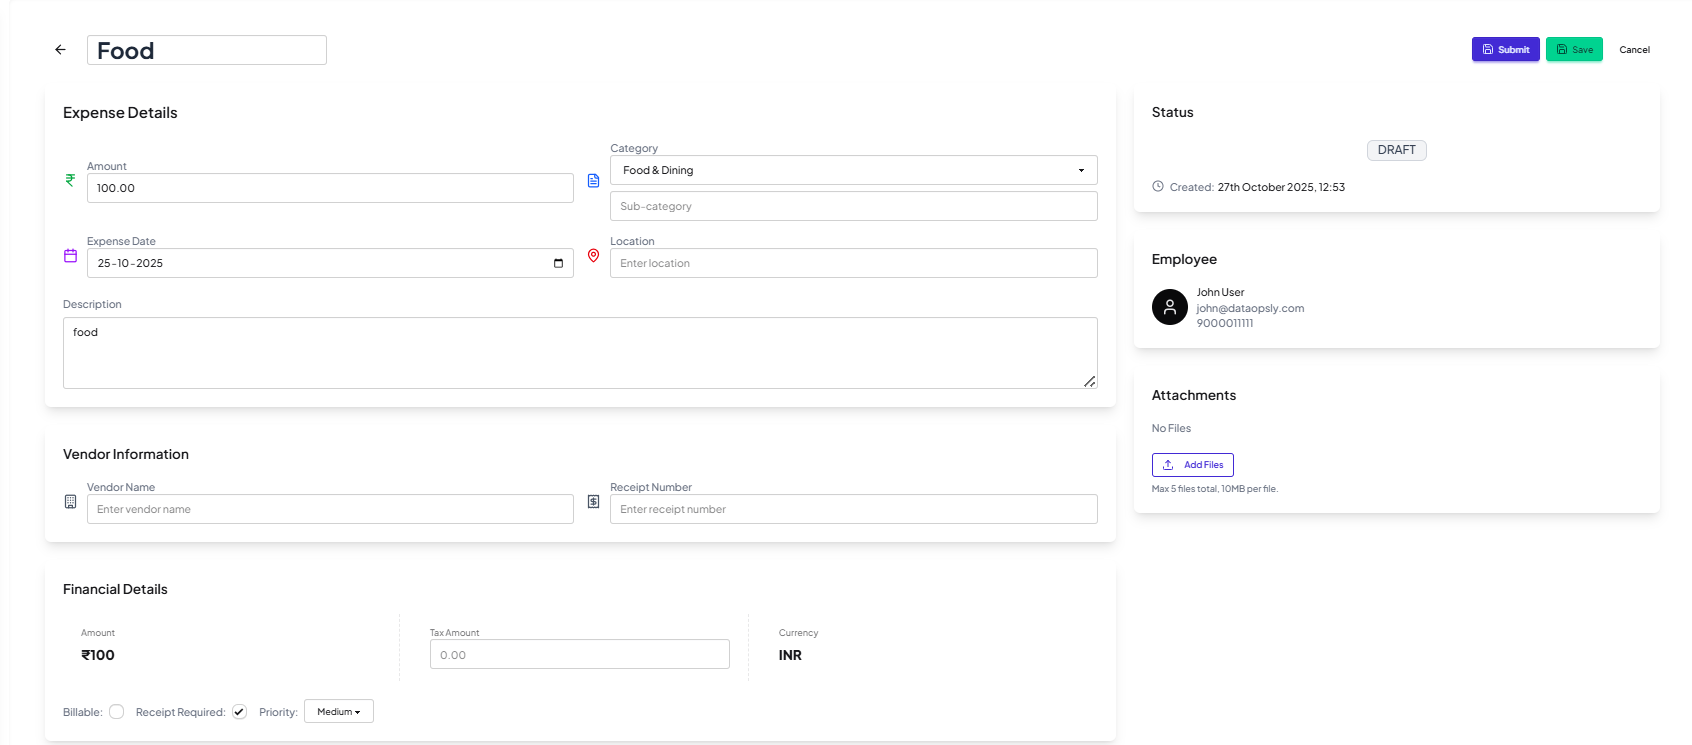This screenshot has height=745, width=1692.
Task: Click the employee avatar icon
Action: pos(1169,307)
